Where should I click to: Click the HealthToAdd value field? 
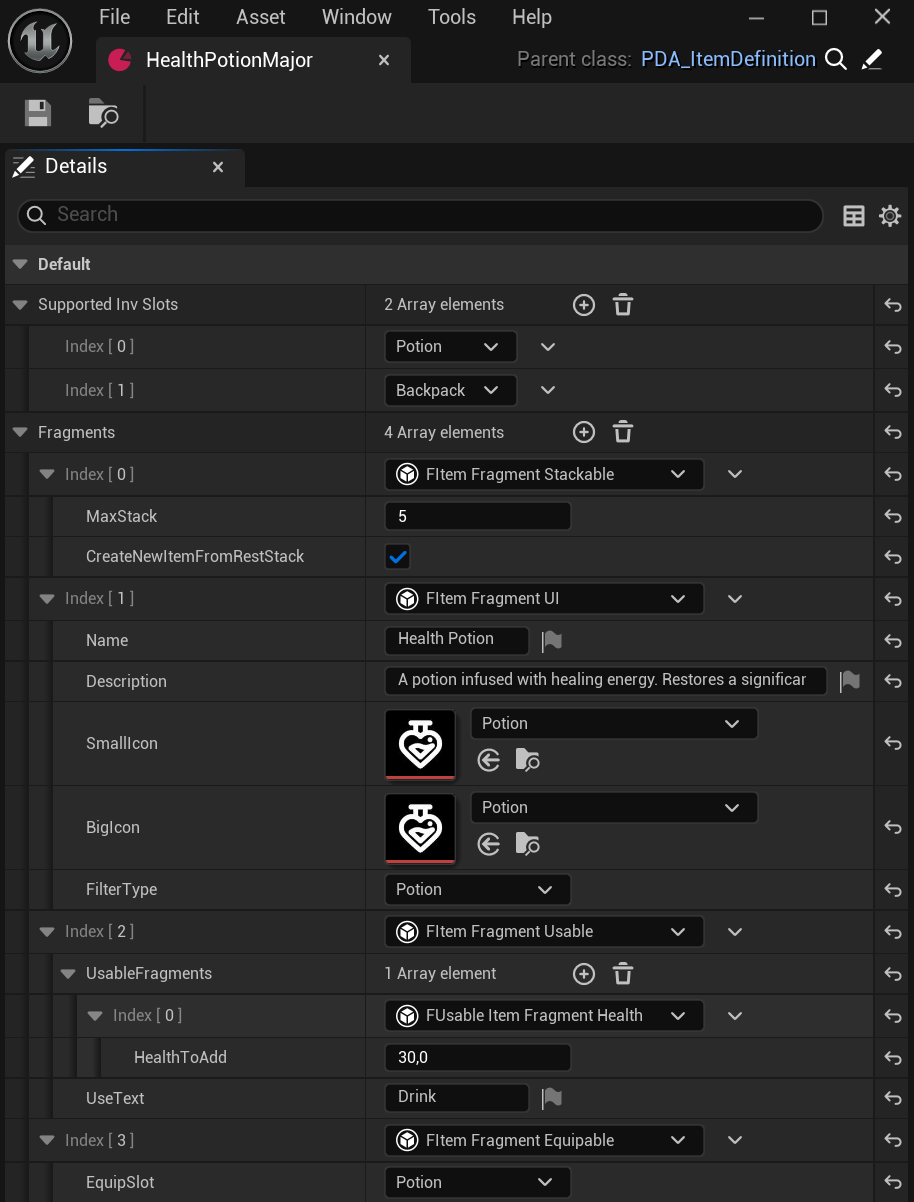click(477, 1057)
